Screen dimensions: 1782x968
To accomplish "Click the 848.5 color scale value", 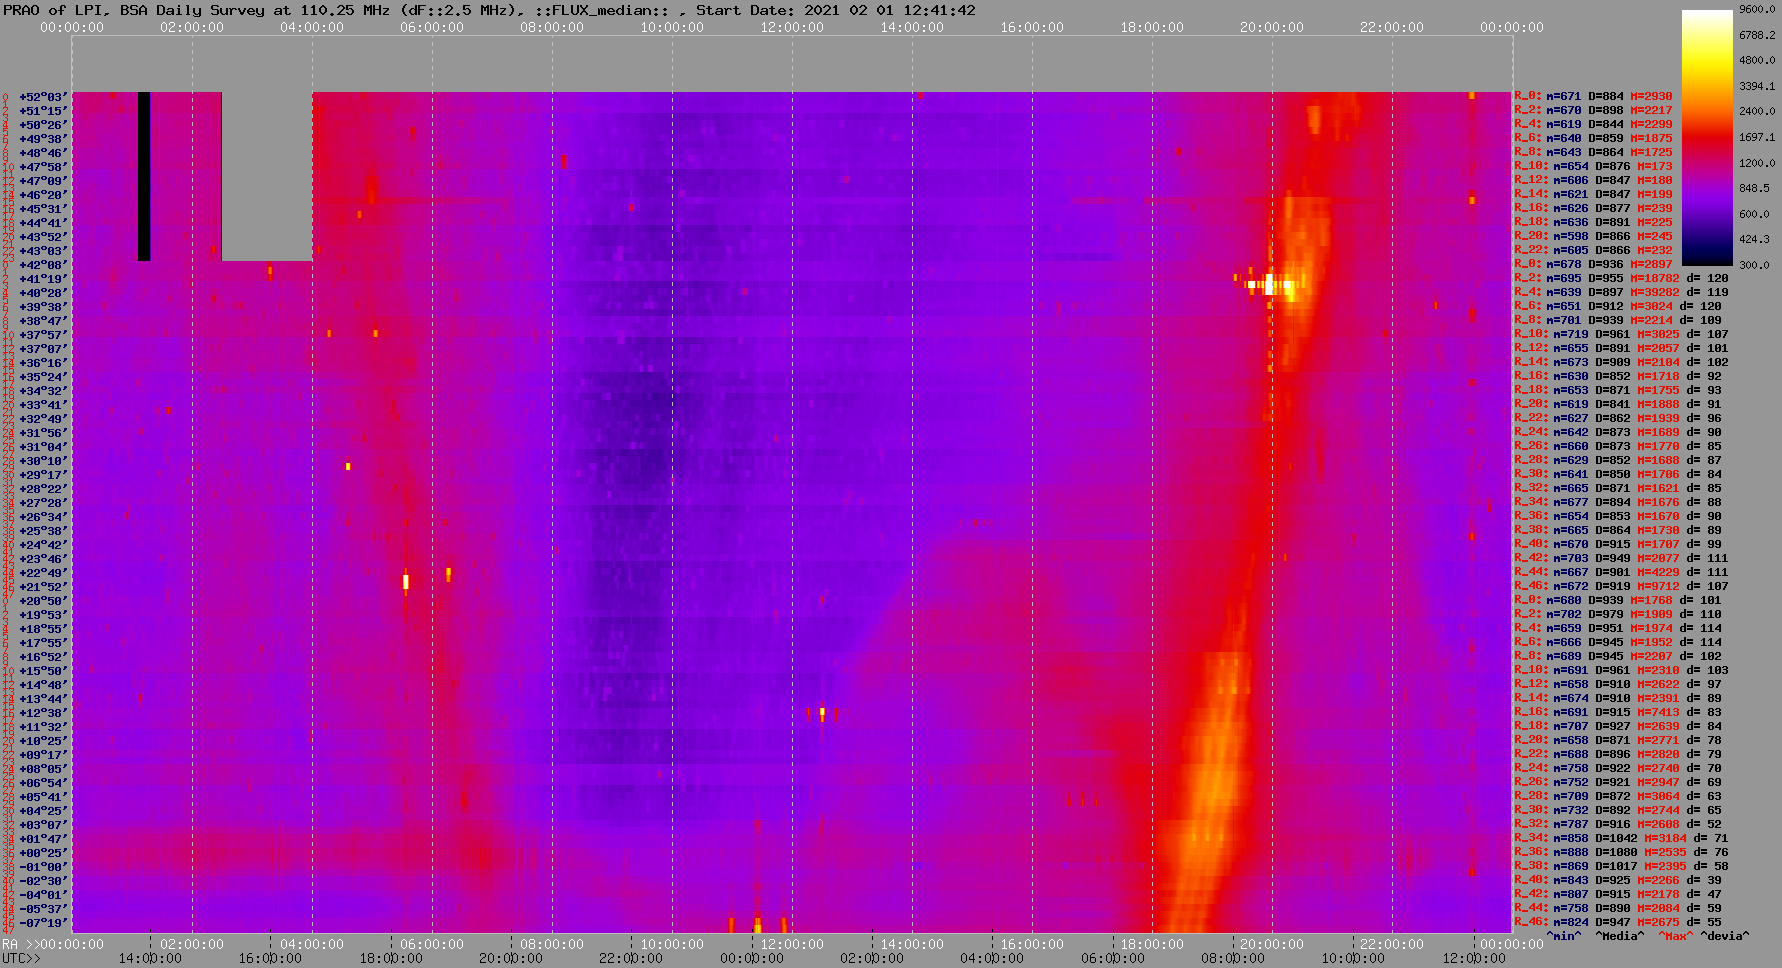I will [1754, 188].
